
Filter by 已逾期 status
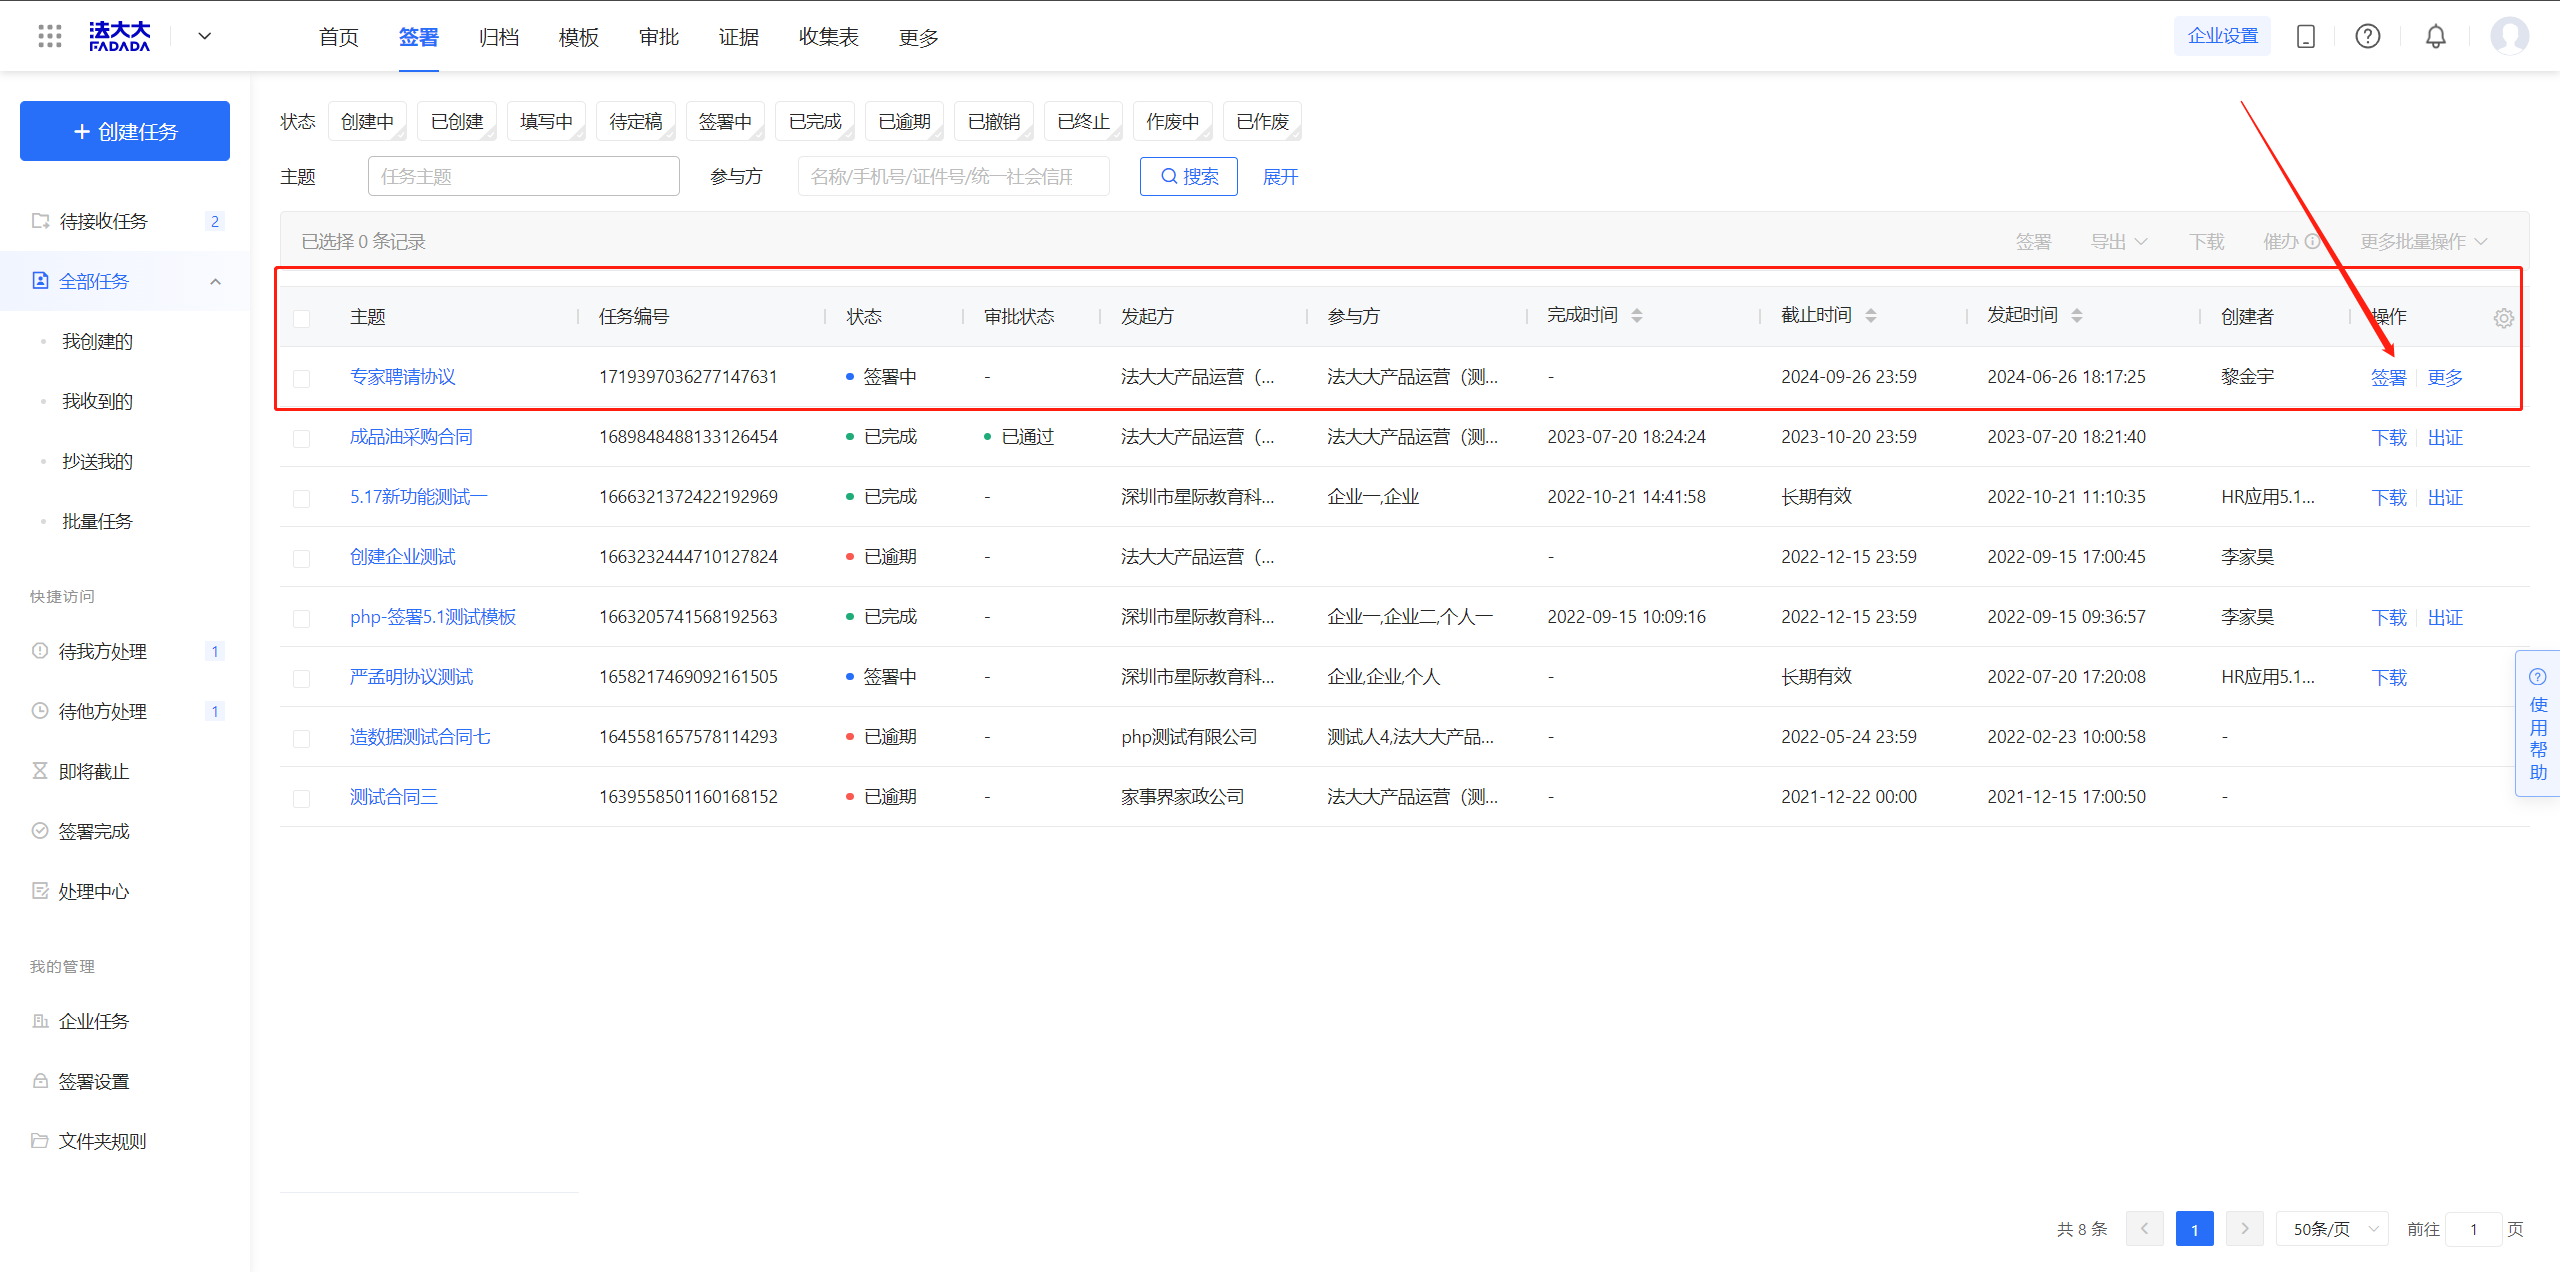[x=904, y=121]
